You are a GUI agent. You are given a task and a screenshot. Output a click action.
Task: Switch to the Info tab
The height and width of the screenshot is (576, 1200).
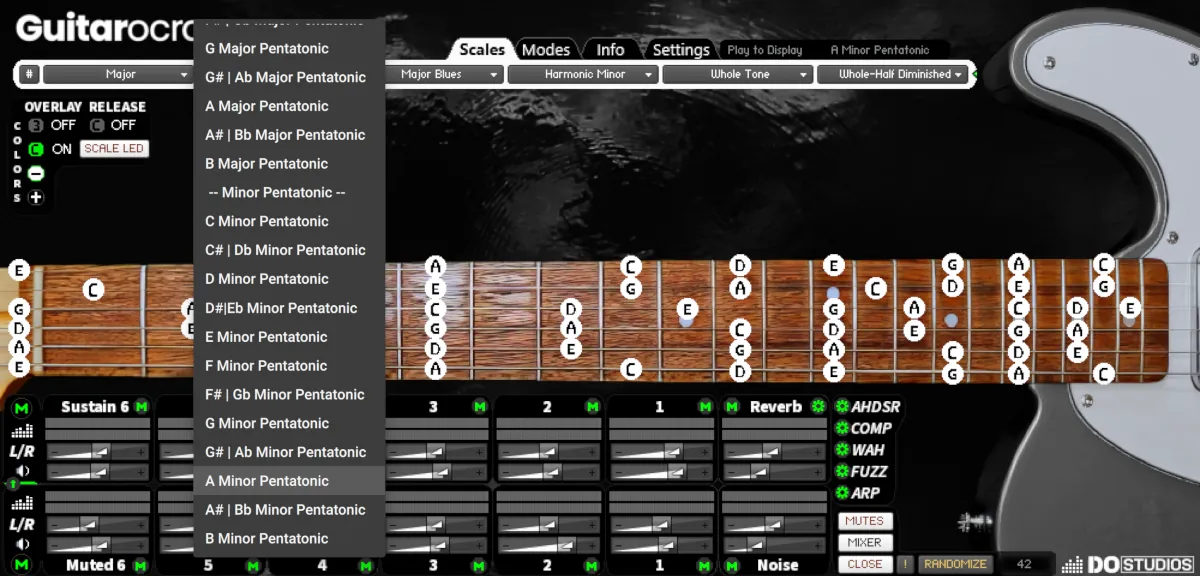pyautogui.click(x=610, y=49)
